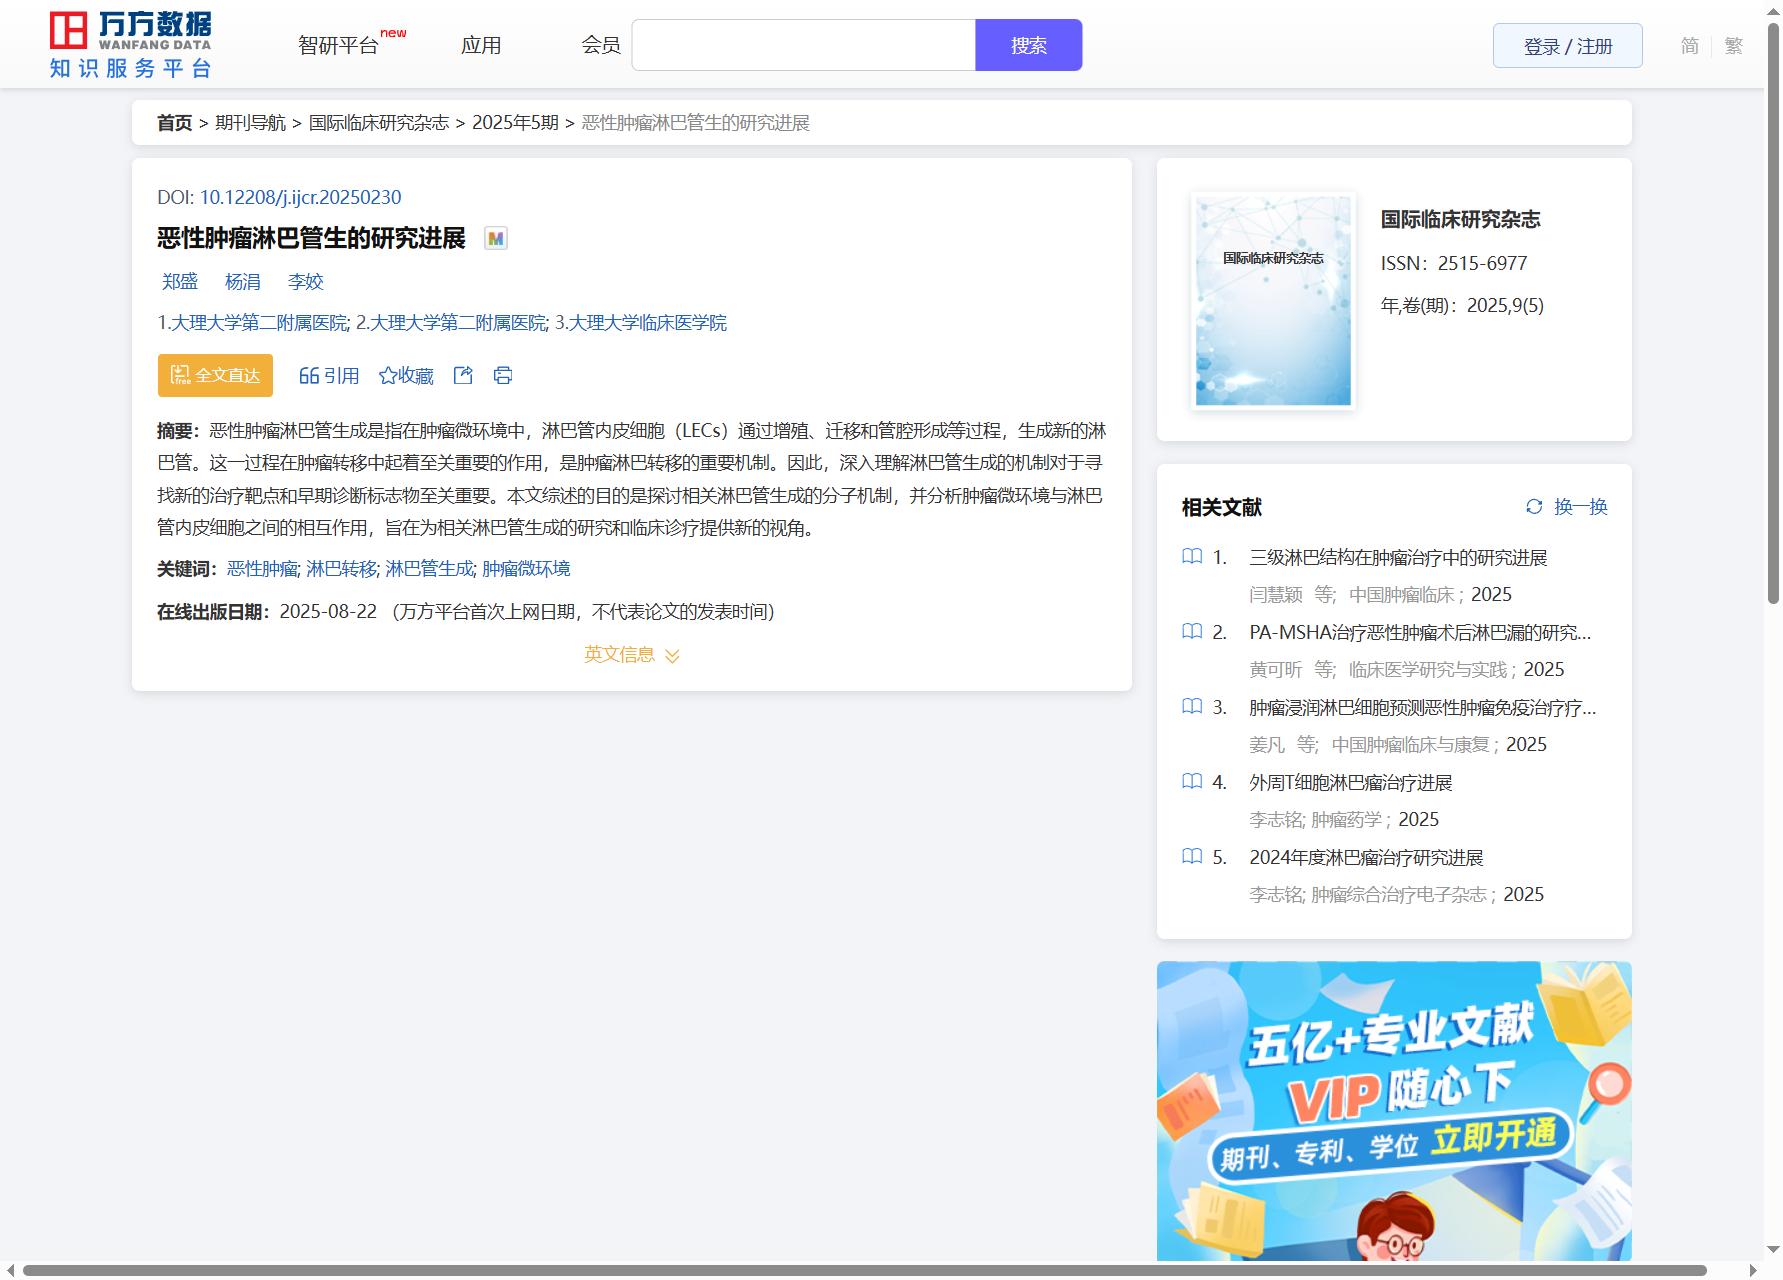This screenshot has width=1783, height=1280.
Task: Switch to simplified Chinese 简
Action: coord(1689,46)
